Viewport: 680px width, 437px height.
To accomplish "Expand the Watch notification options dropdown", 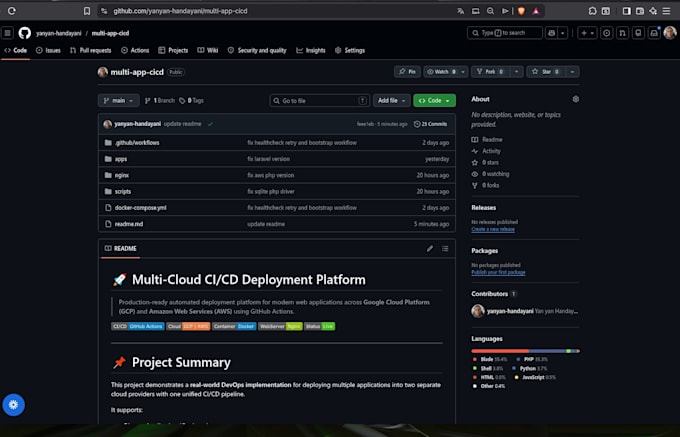I will coord(463,72).
